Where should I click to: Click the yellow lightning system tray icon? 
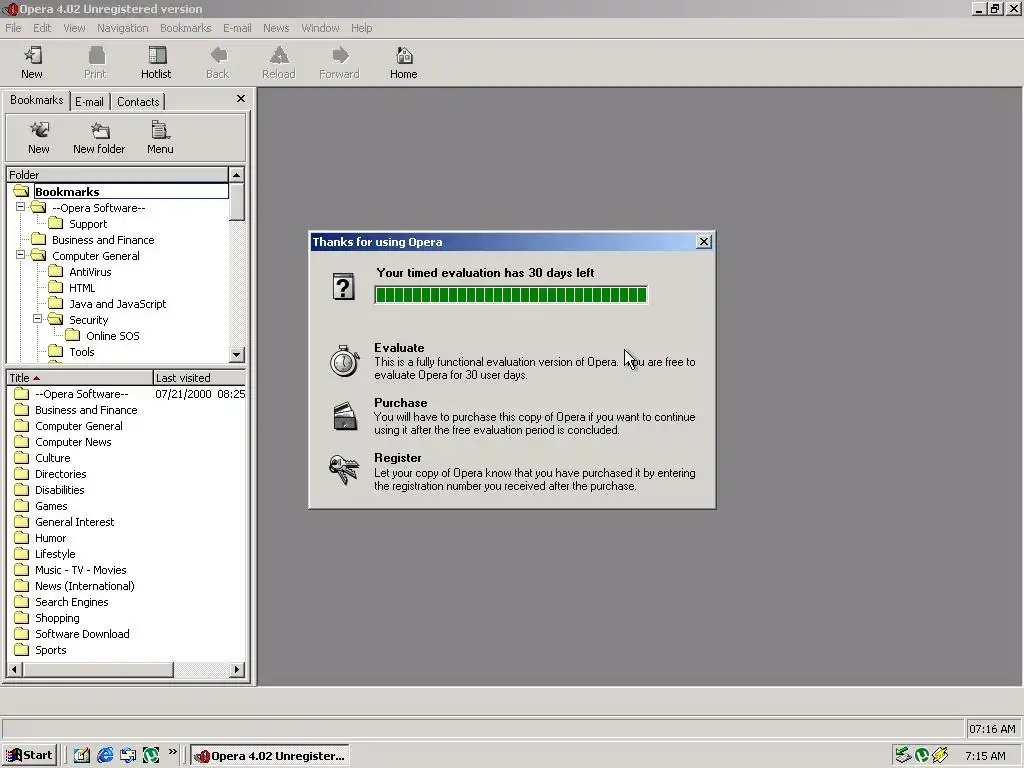tap(940, 755)
